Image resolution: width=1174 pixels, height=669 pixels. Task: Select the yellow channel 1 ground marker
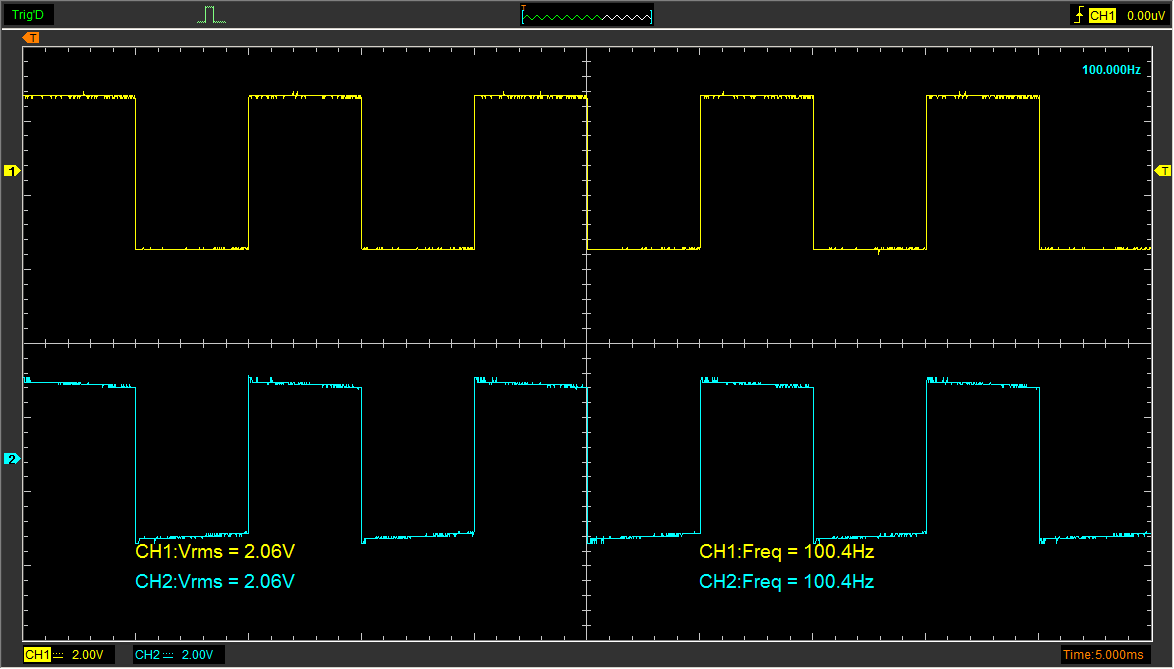click(x=12, y=171)
